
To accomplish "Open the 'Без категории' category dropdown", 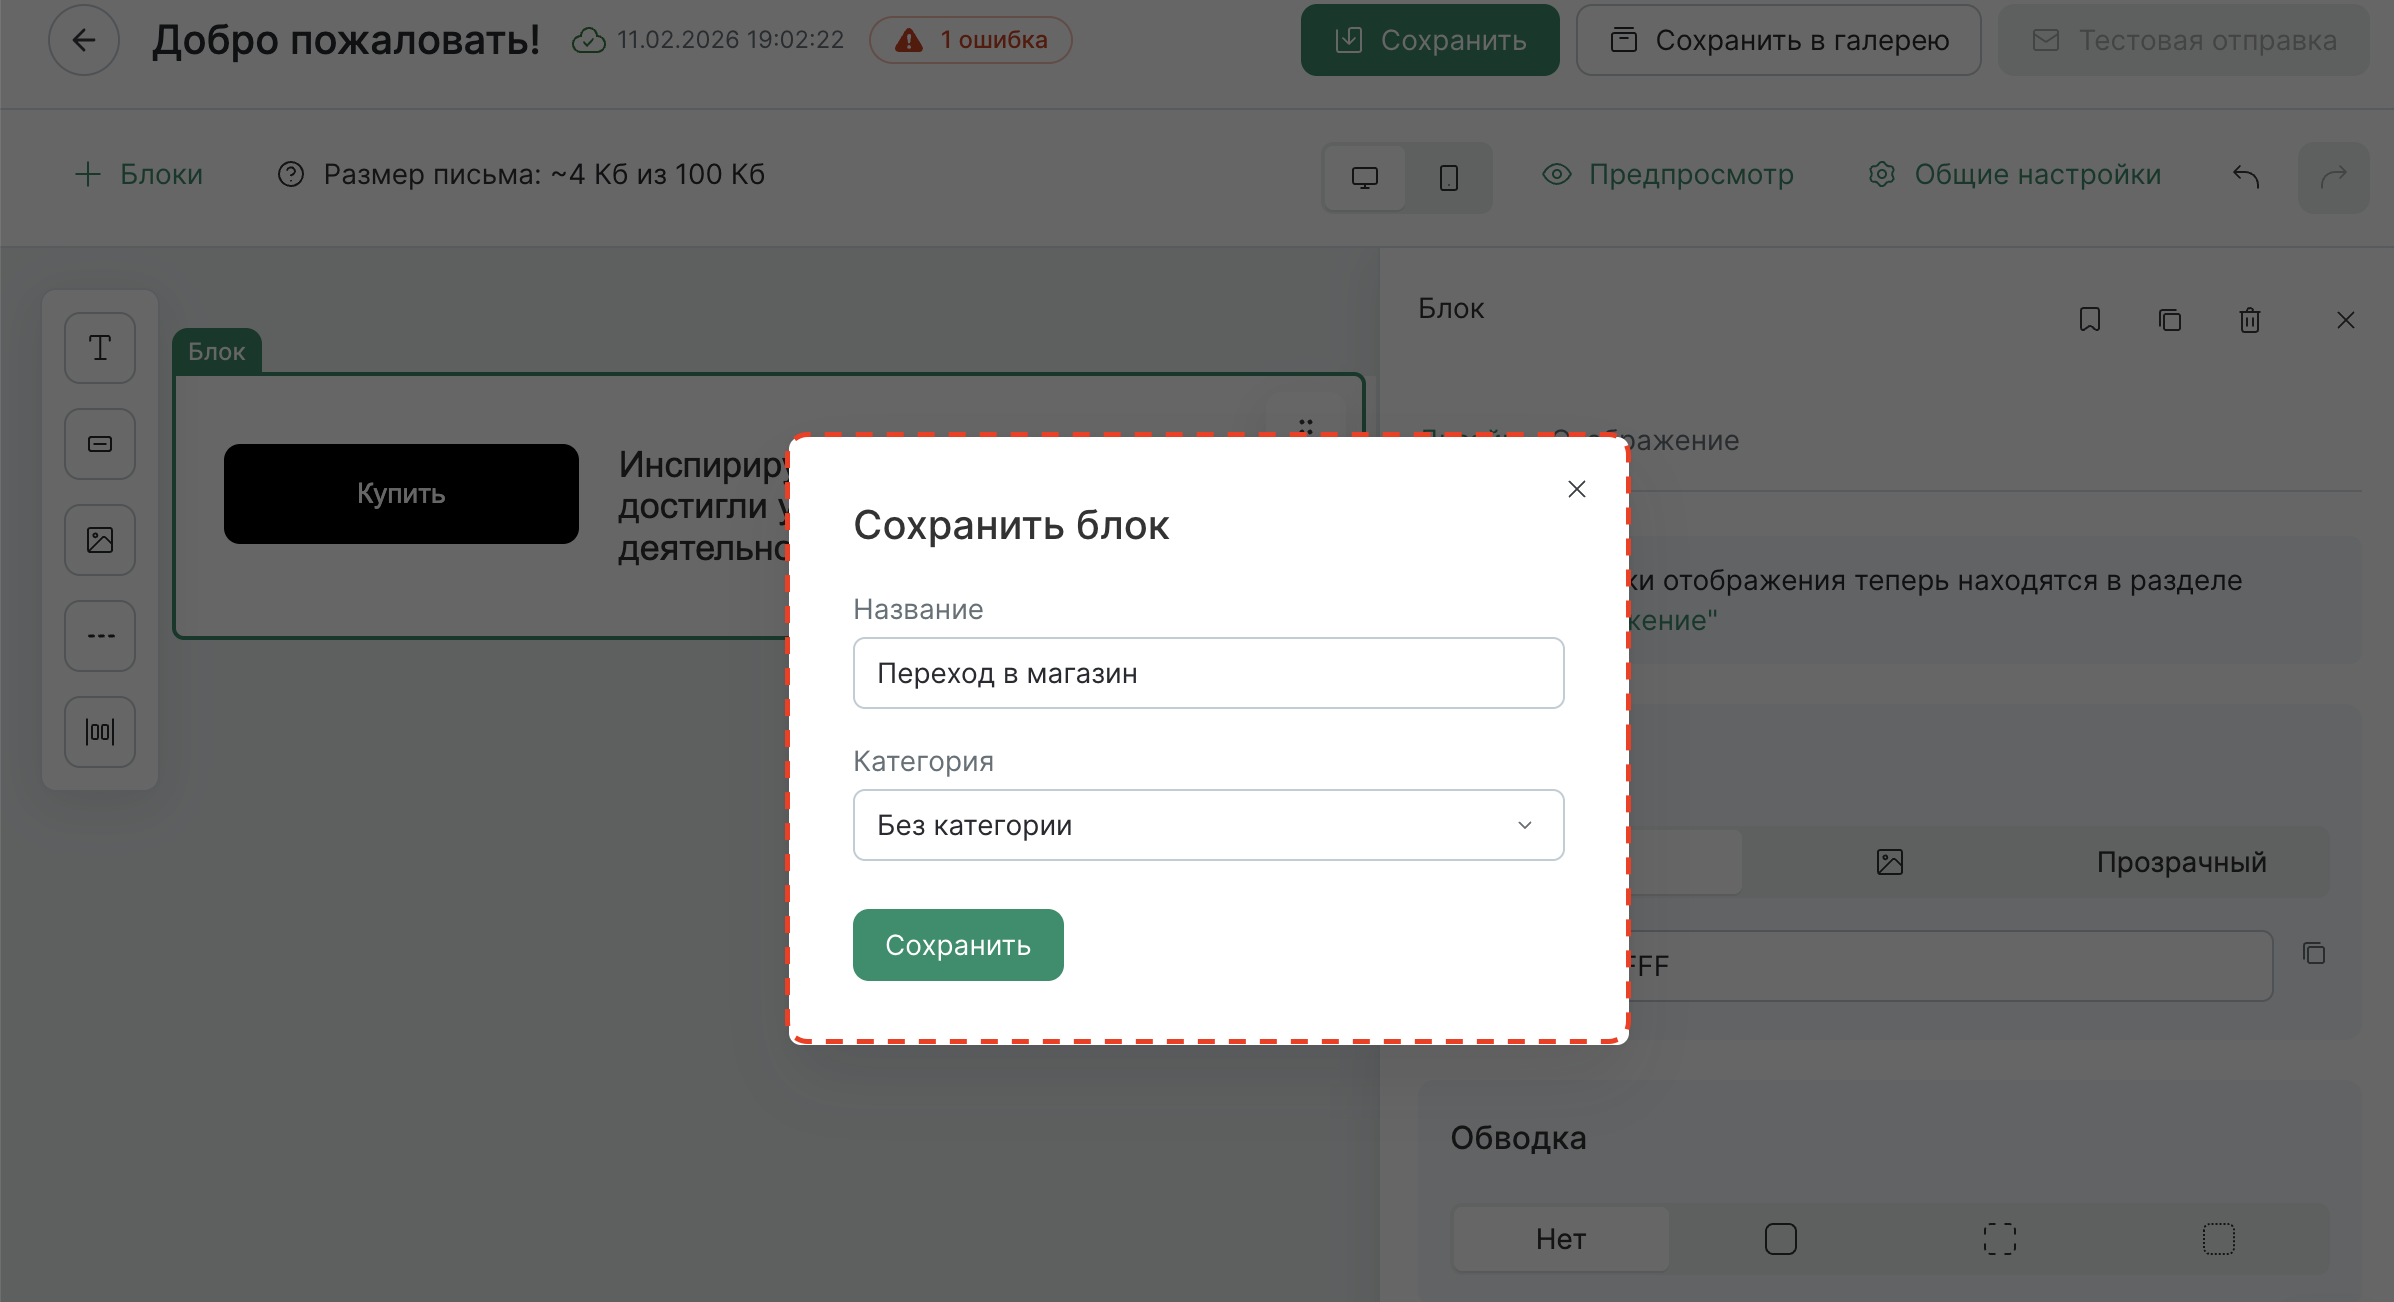I will point(1207,824).
